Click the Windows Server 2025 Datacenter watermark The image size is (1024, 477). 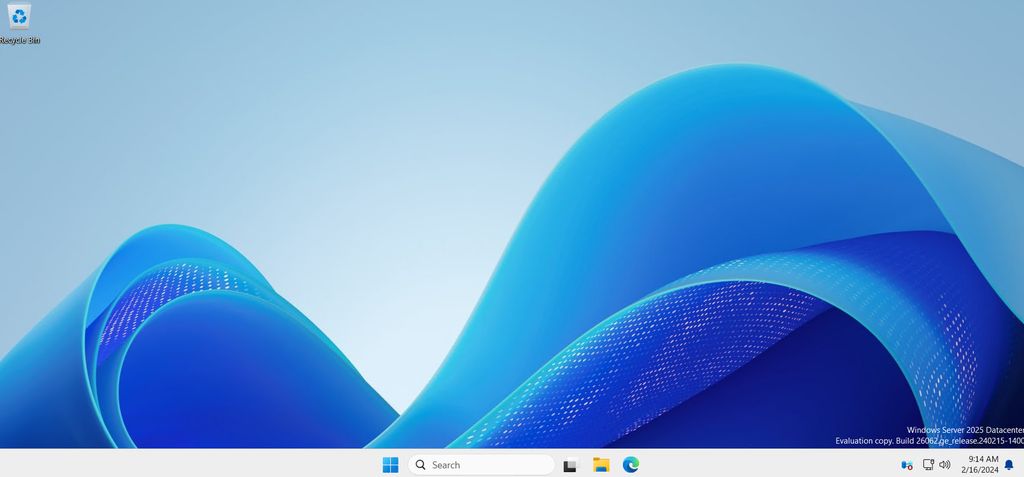click(964, 430)
